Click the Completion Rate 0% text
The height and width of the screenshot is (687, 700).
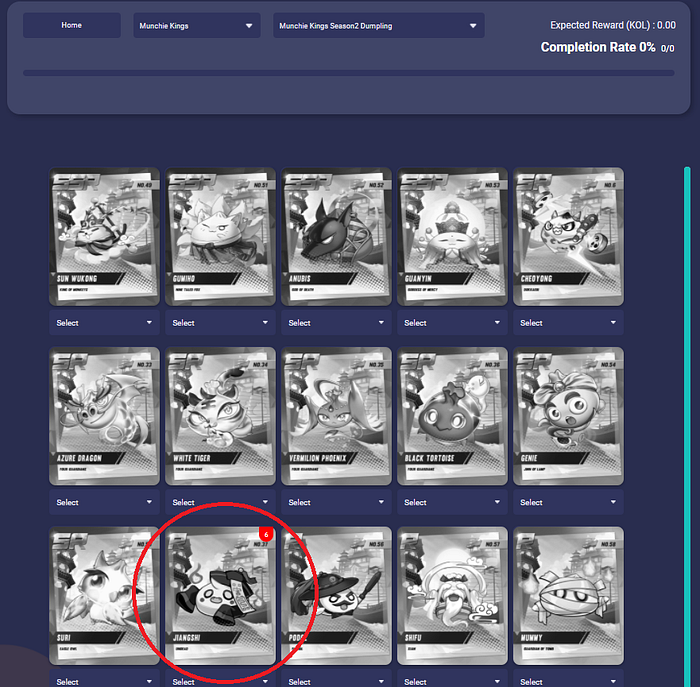pyautogui.click(x=598, y=47)
